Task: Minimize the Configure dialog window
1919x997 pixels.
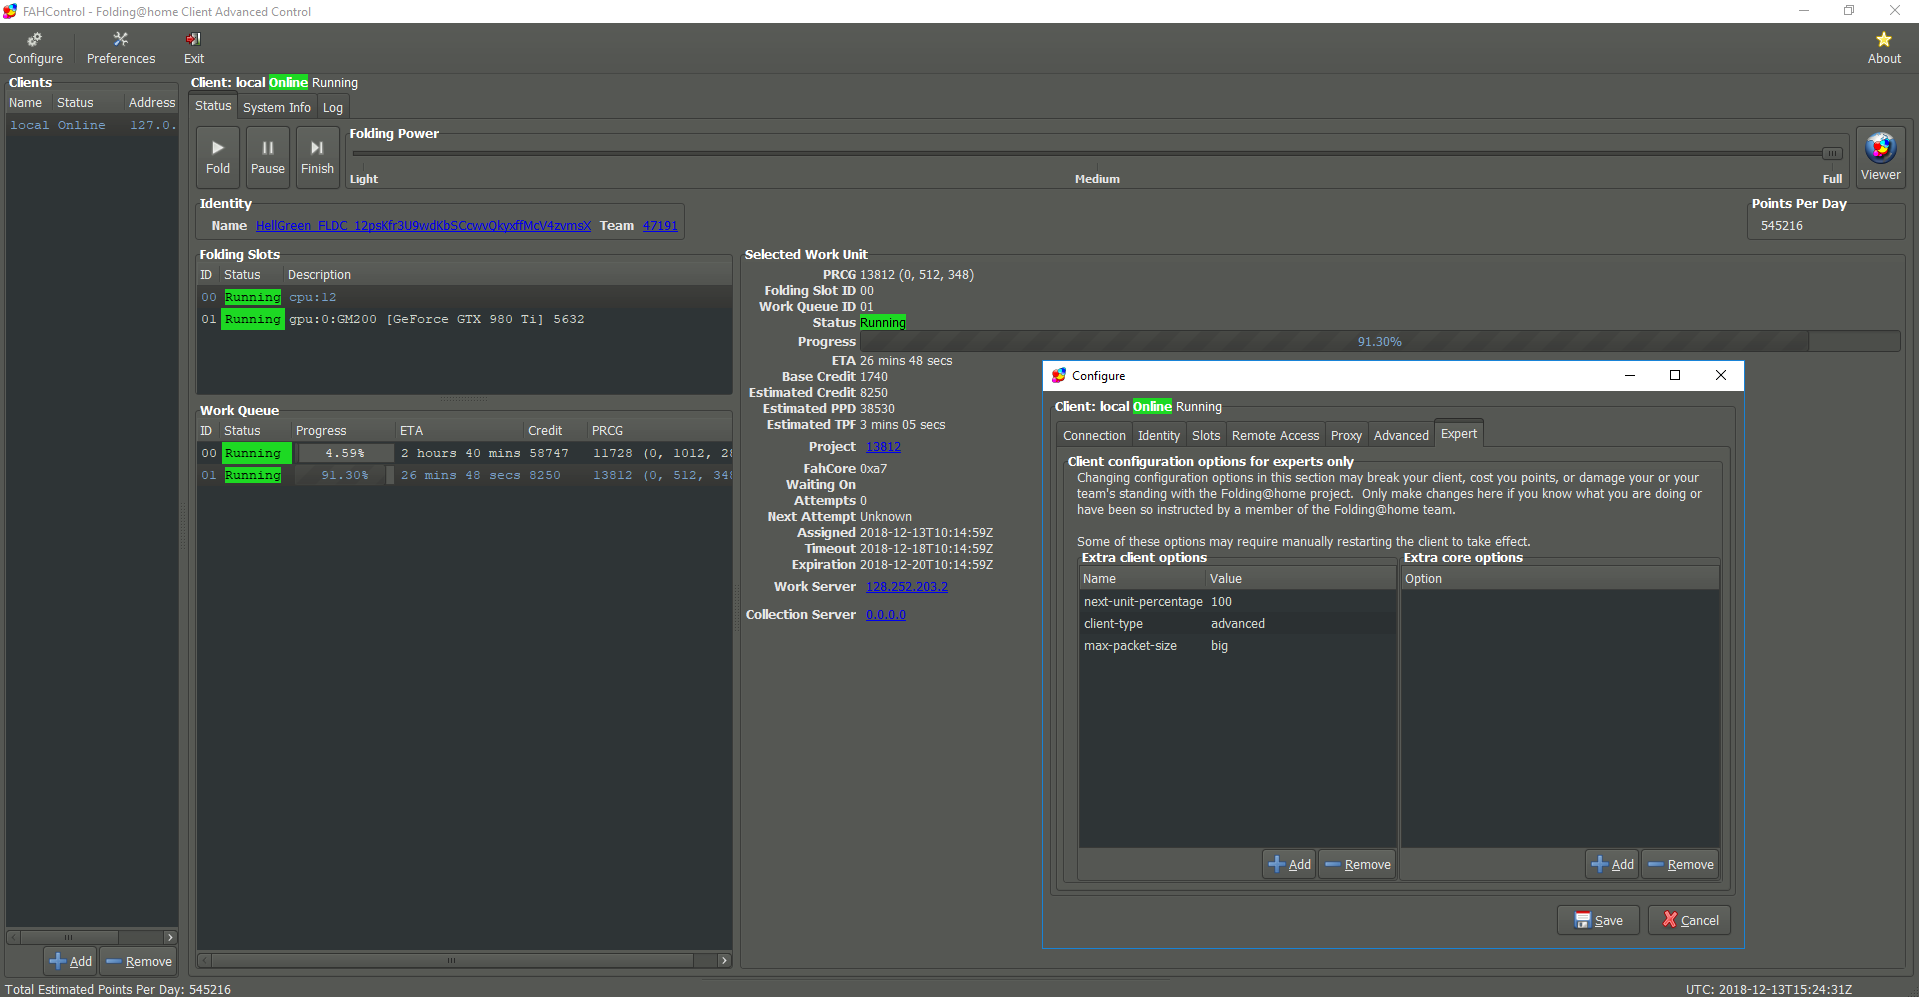Action: [x=1630, y=375]
